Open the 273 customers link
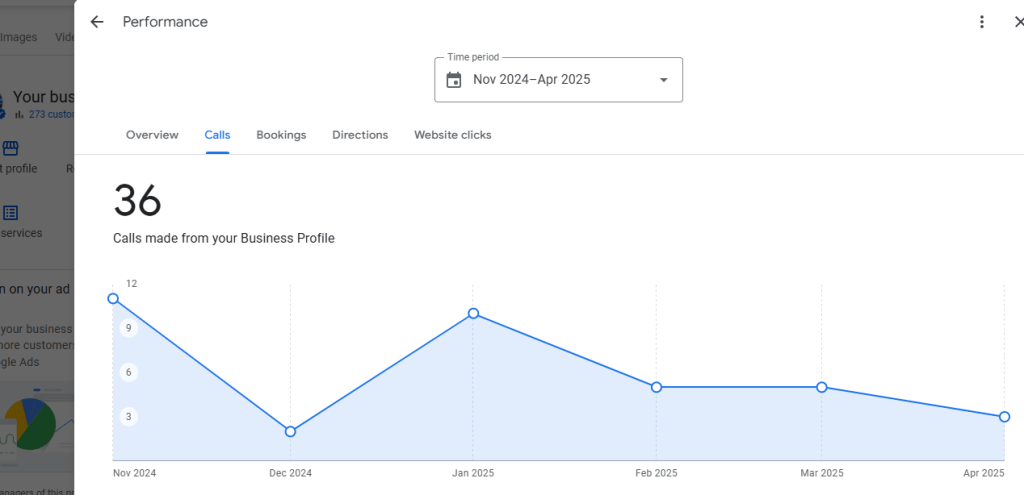The width and height of the screenshot is (1024, 495). (50, 114)
